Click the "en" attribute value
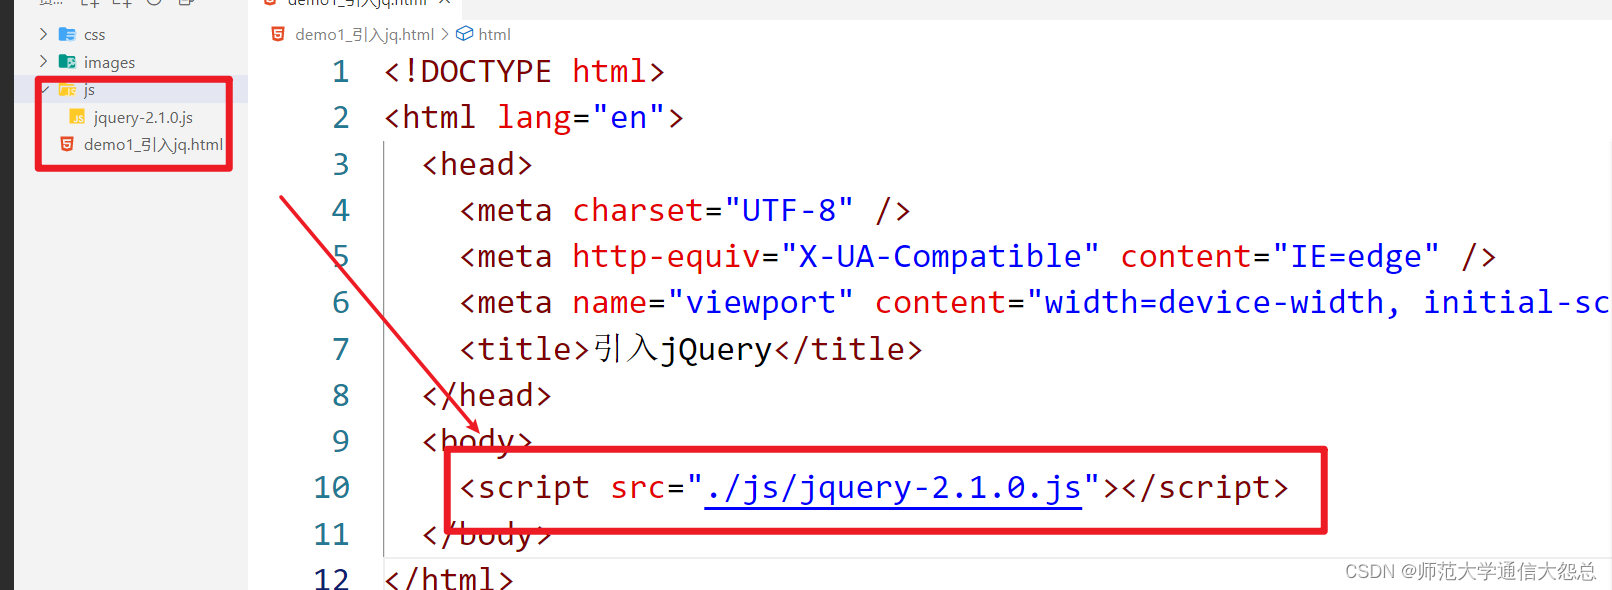Viewport: 1612px width, 590px height. (629, 118)
